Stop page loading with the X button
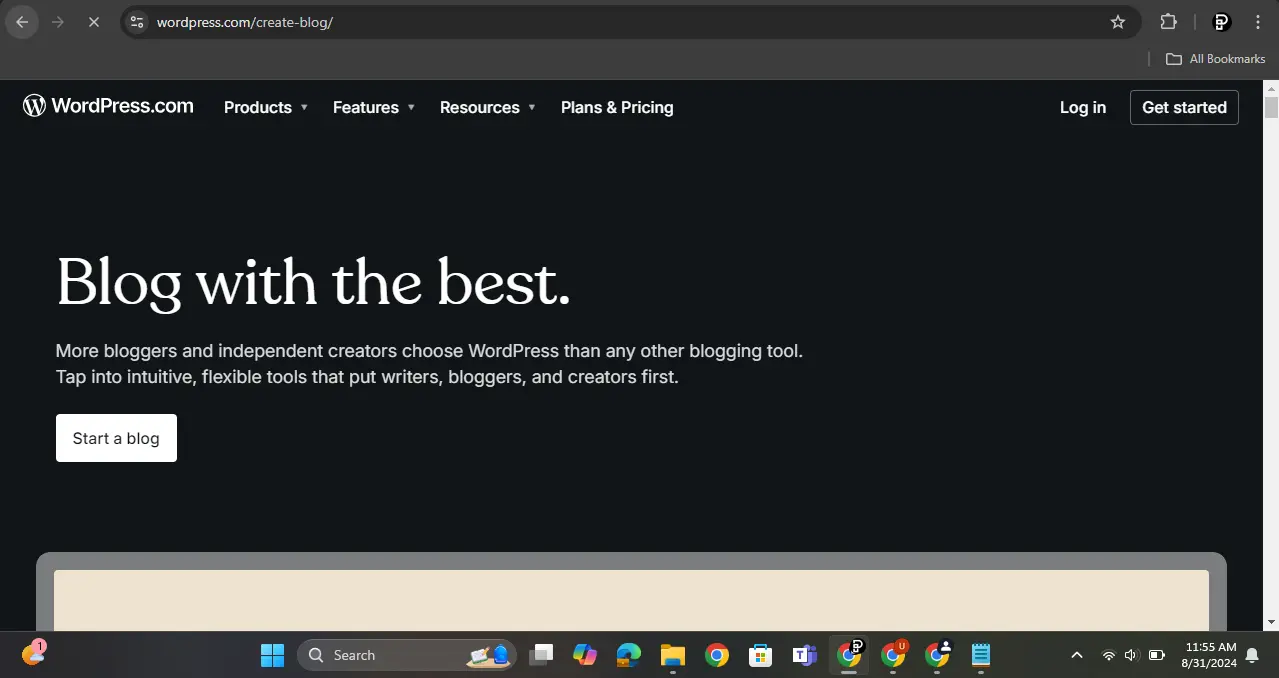This screenshot has width=1279, height=678. point(94,22)
